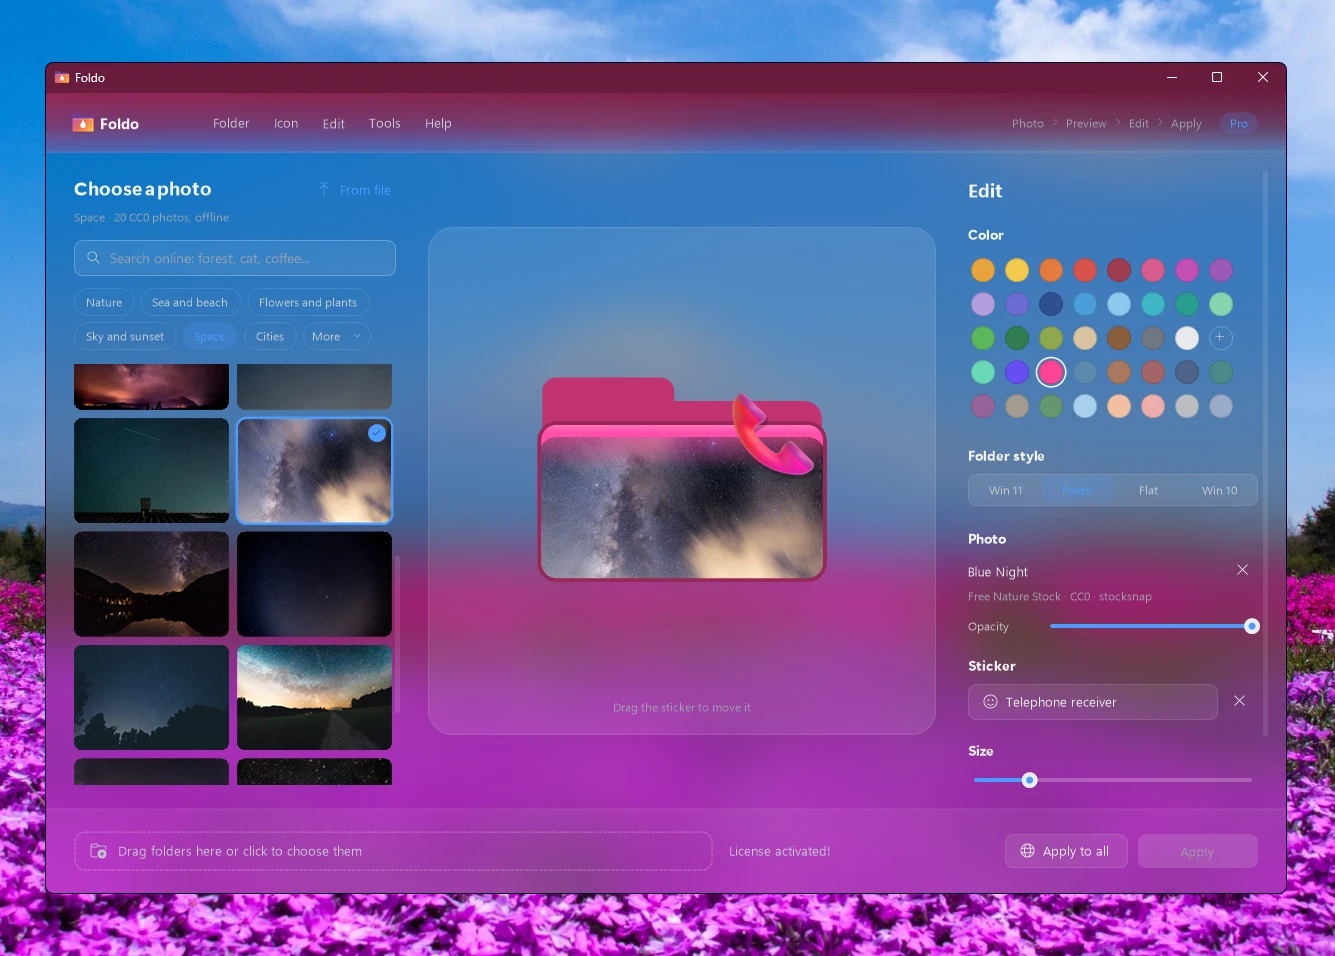This screenshot has width=1335, height=956.
Task: Click the Foldo app logo in header
Action: [x=82, y=124]
